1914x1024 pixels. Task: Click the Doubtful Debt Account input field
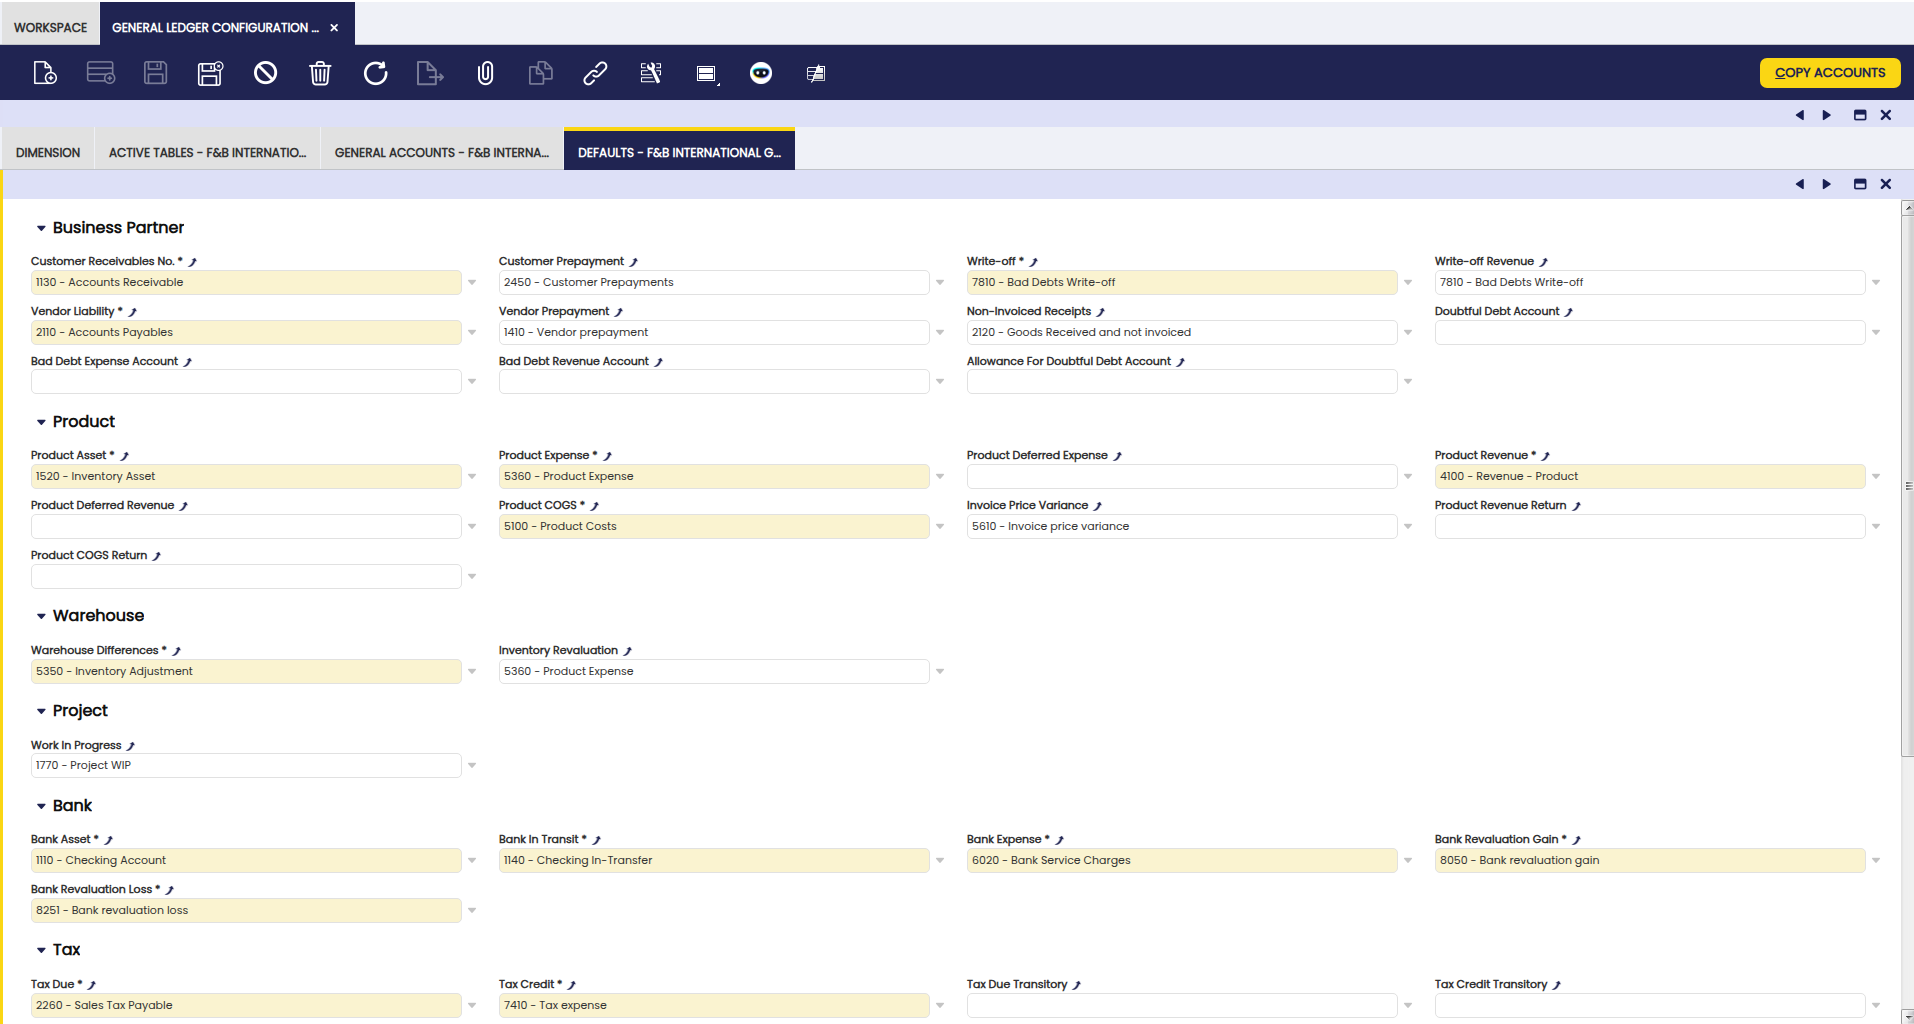click(x=1649, y=333)
